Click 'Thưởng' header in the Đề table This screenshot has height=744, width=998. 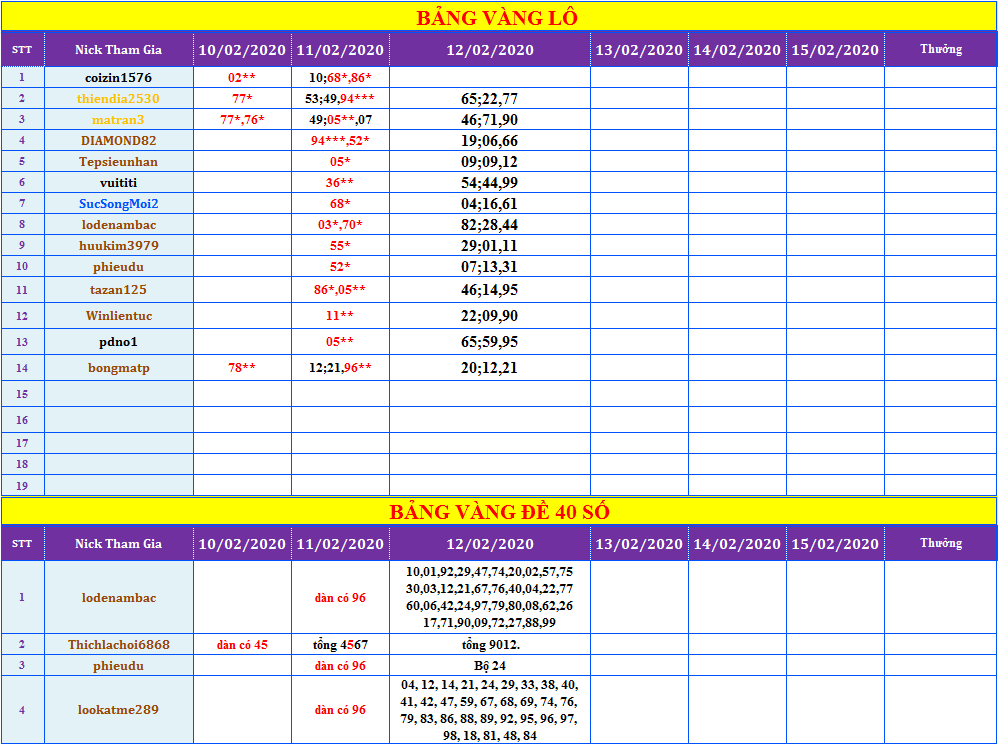coord(940,543)
